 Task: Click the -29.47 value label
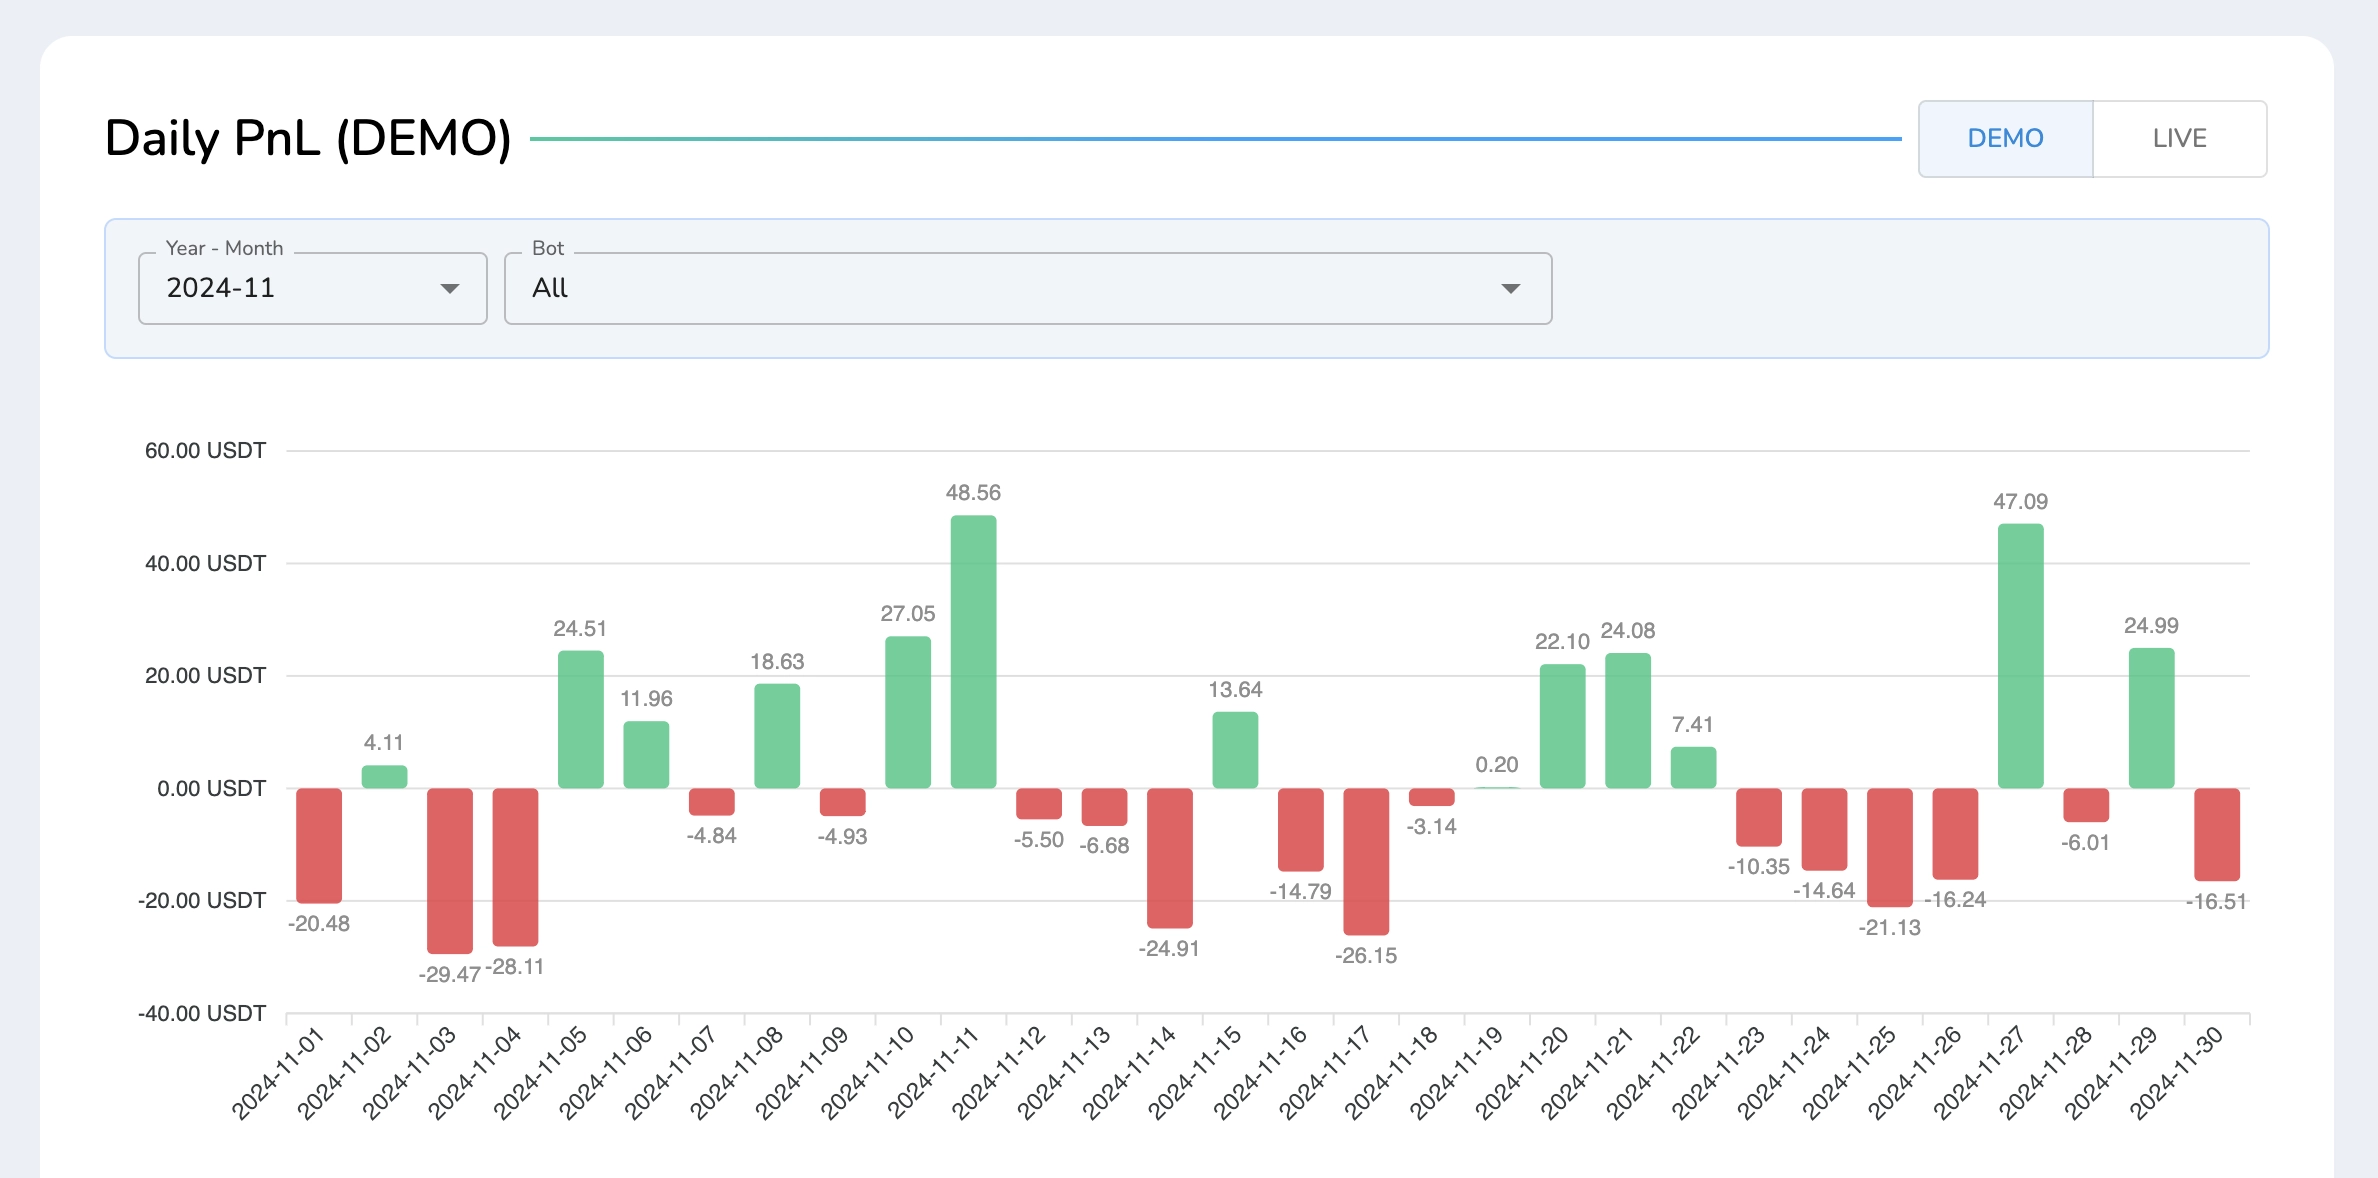point(450,975)
